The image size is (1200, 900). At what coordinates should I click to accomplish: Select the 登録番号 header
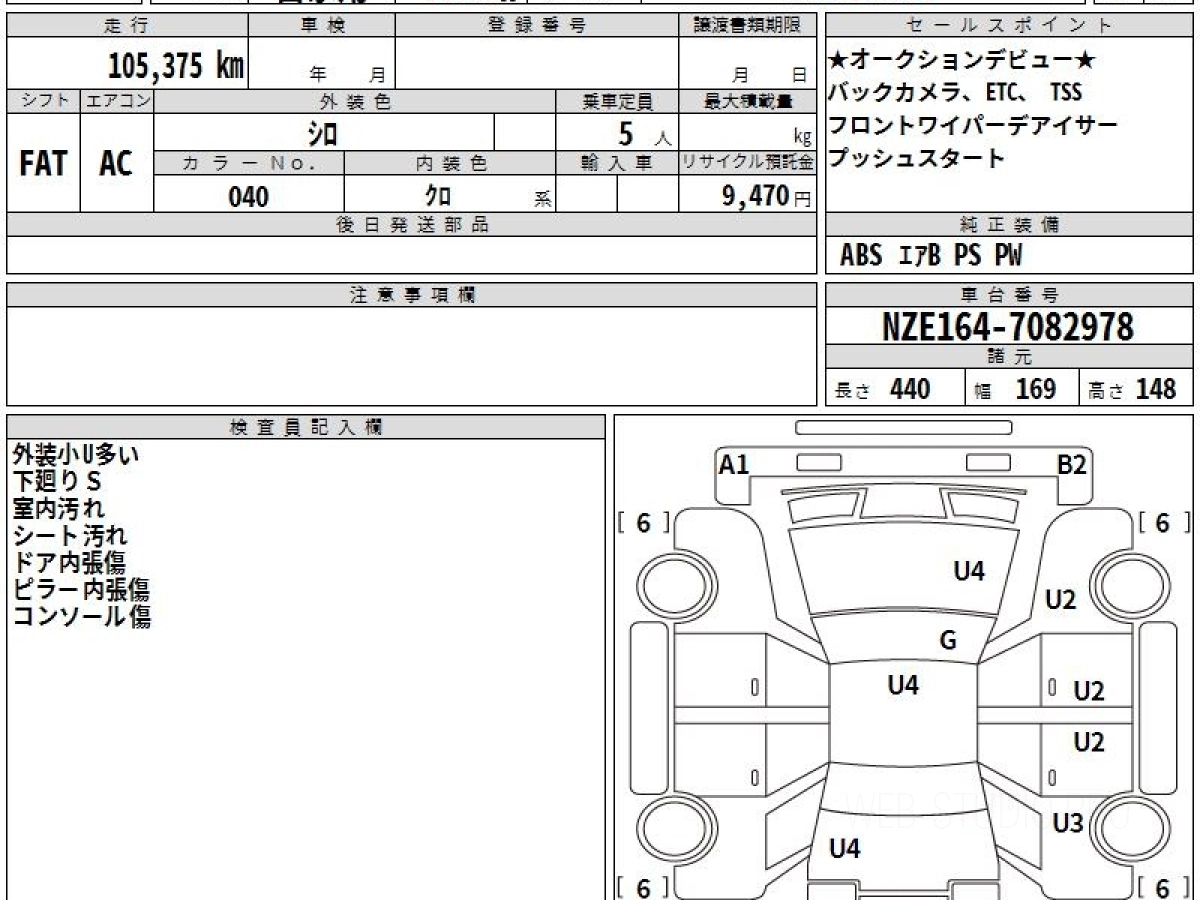click(x=537, y=26)
